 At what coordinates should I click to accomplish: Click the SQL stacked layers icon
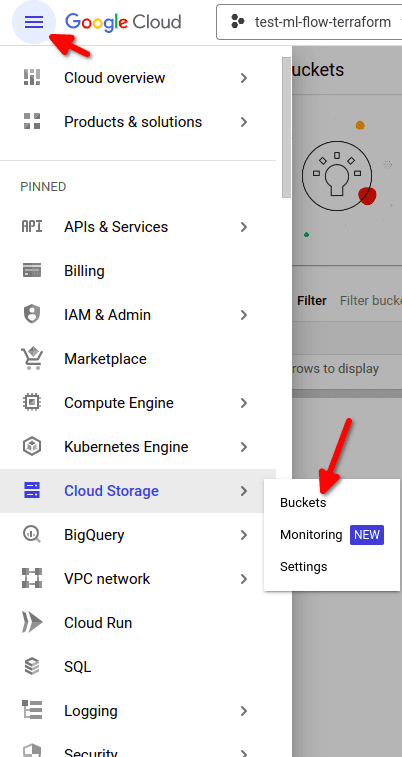tap(32, 667)
